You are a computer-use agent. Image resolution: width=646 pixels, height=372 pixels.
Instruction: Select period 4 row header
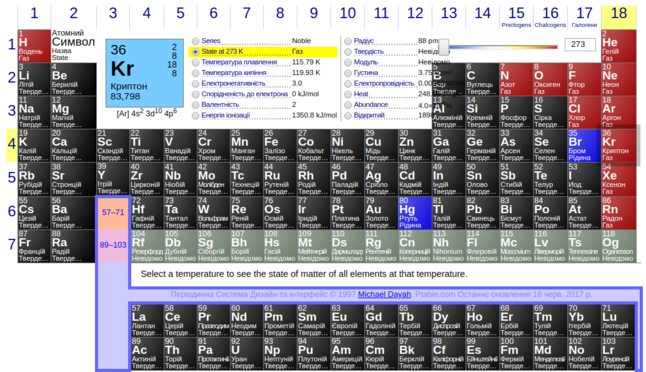[12, 145]
